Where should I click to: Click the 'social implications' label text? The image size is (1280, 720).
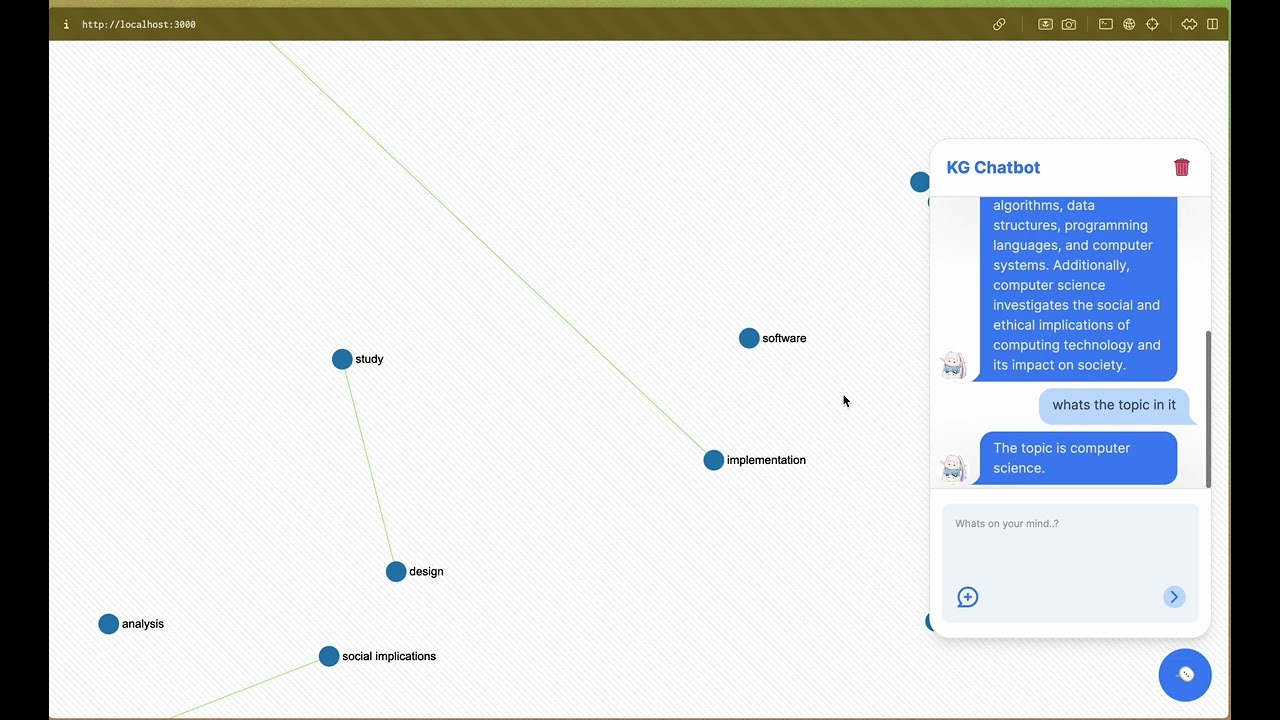(x=389, y=656)
